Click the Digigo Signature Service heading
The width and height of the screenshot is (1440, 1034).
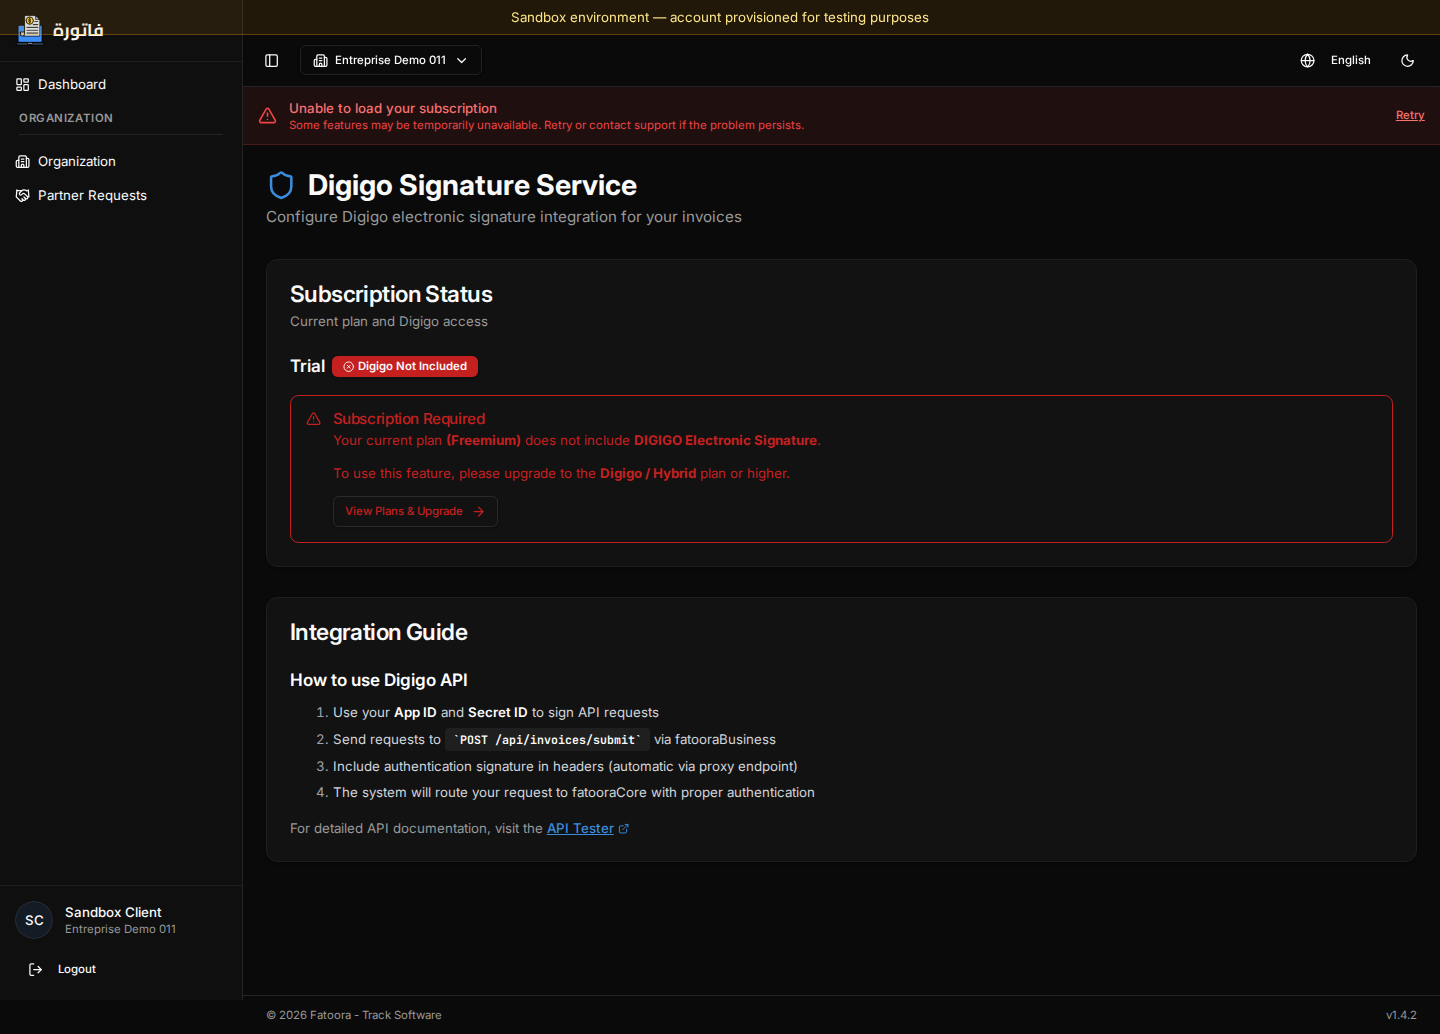click(472, 185)
